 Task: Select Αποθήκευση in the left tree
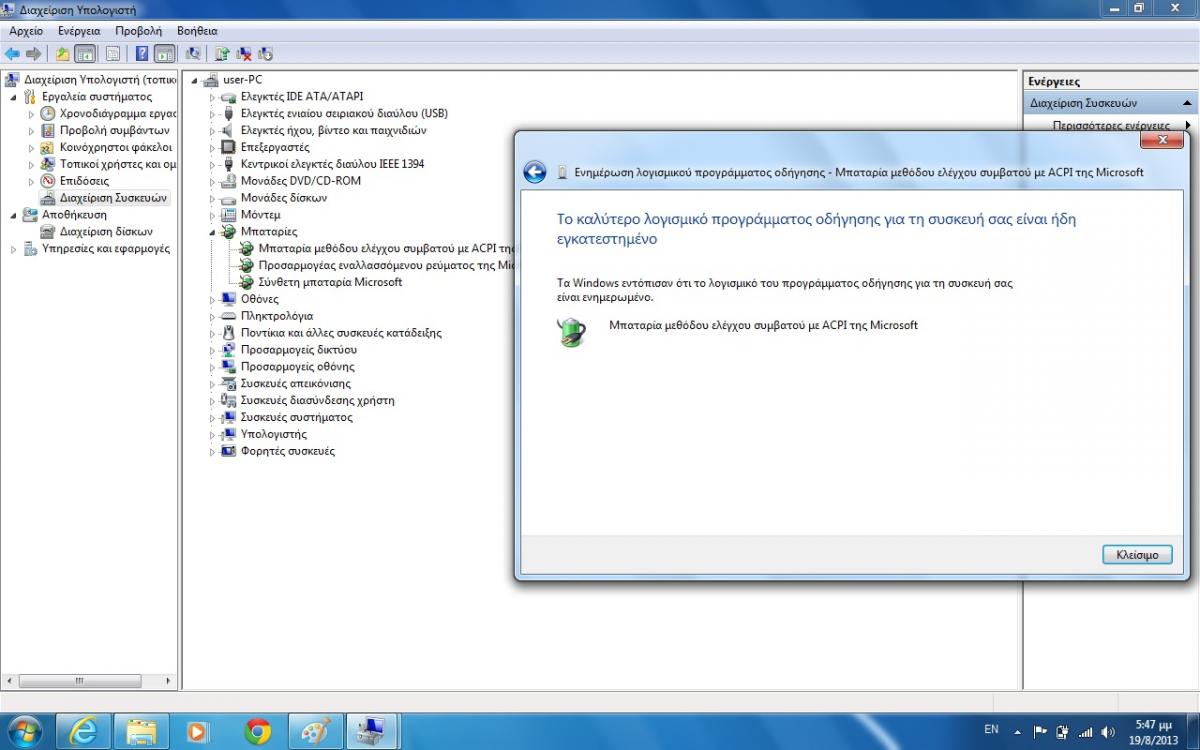coord(74,215)
